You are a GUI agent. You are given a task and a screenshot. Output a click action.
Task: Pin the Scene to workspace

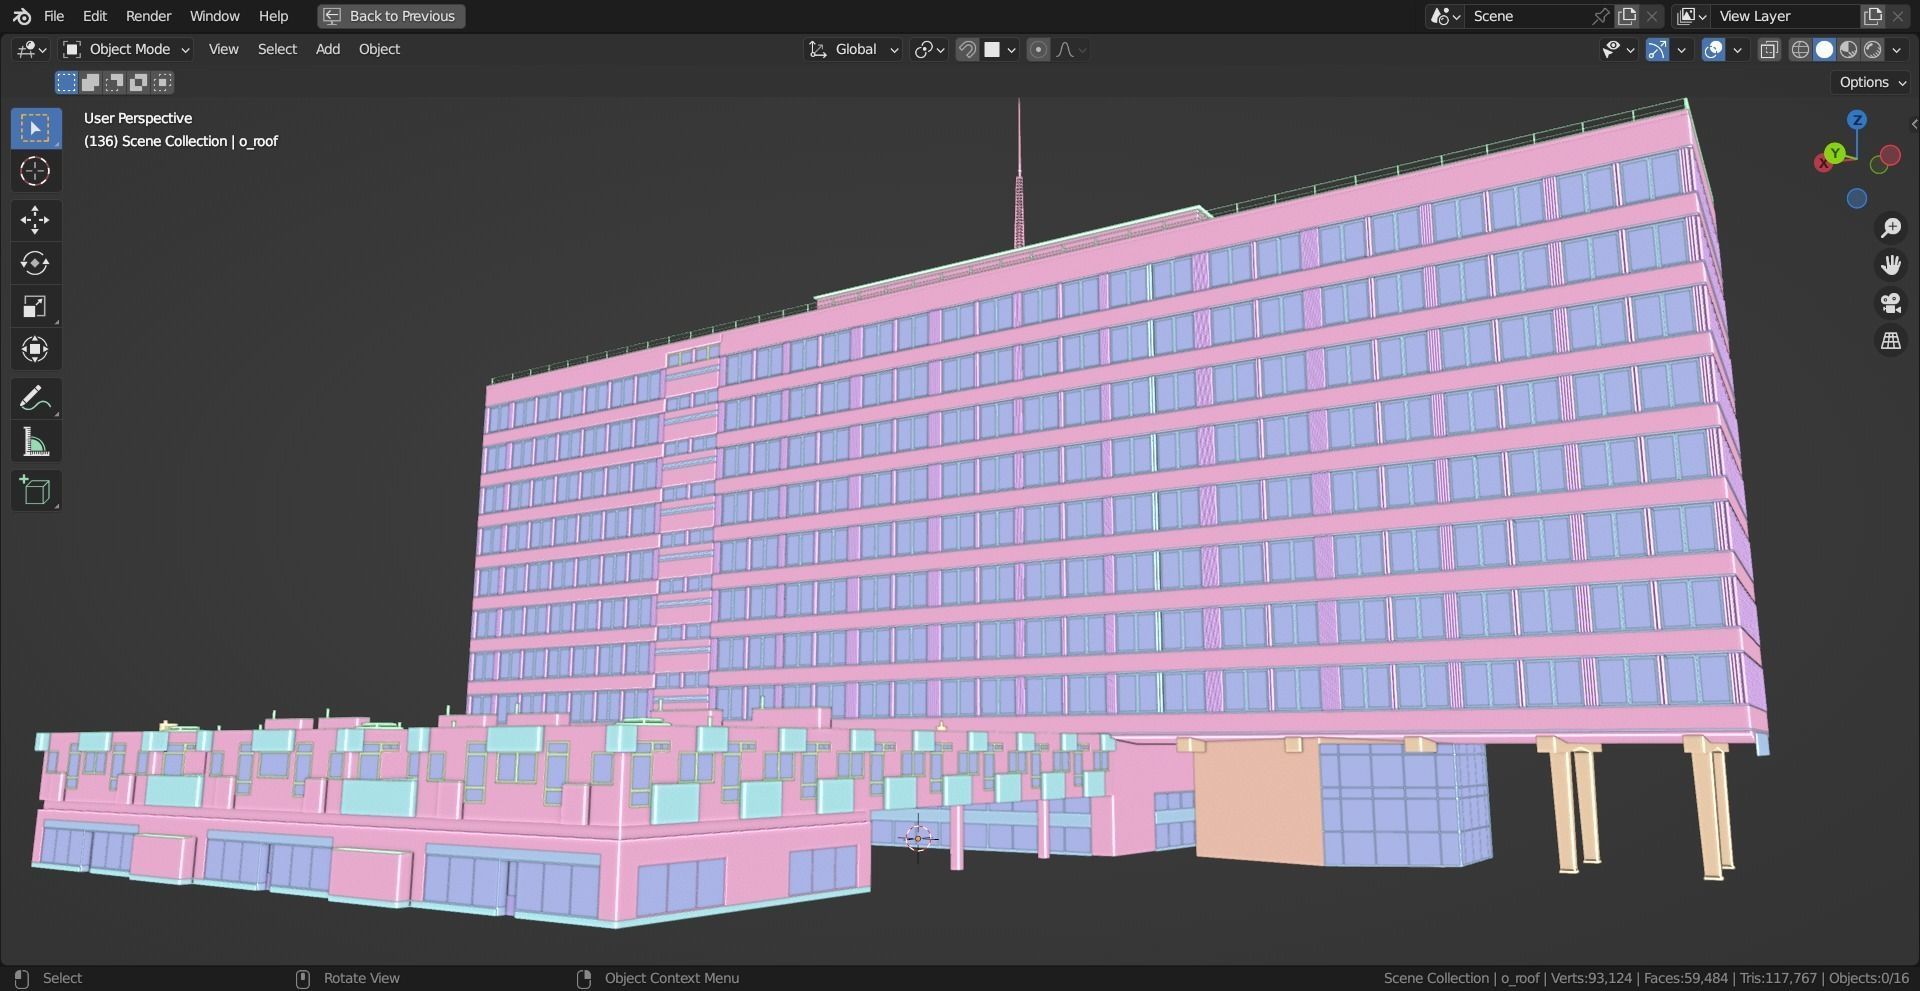coord(1600,16)
